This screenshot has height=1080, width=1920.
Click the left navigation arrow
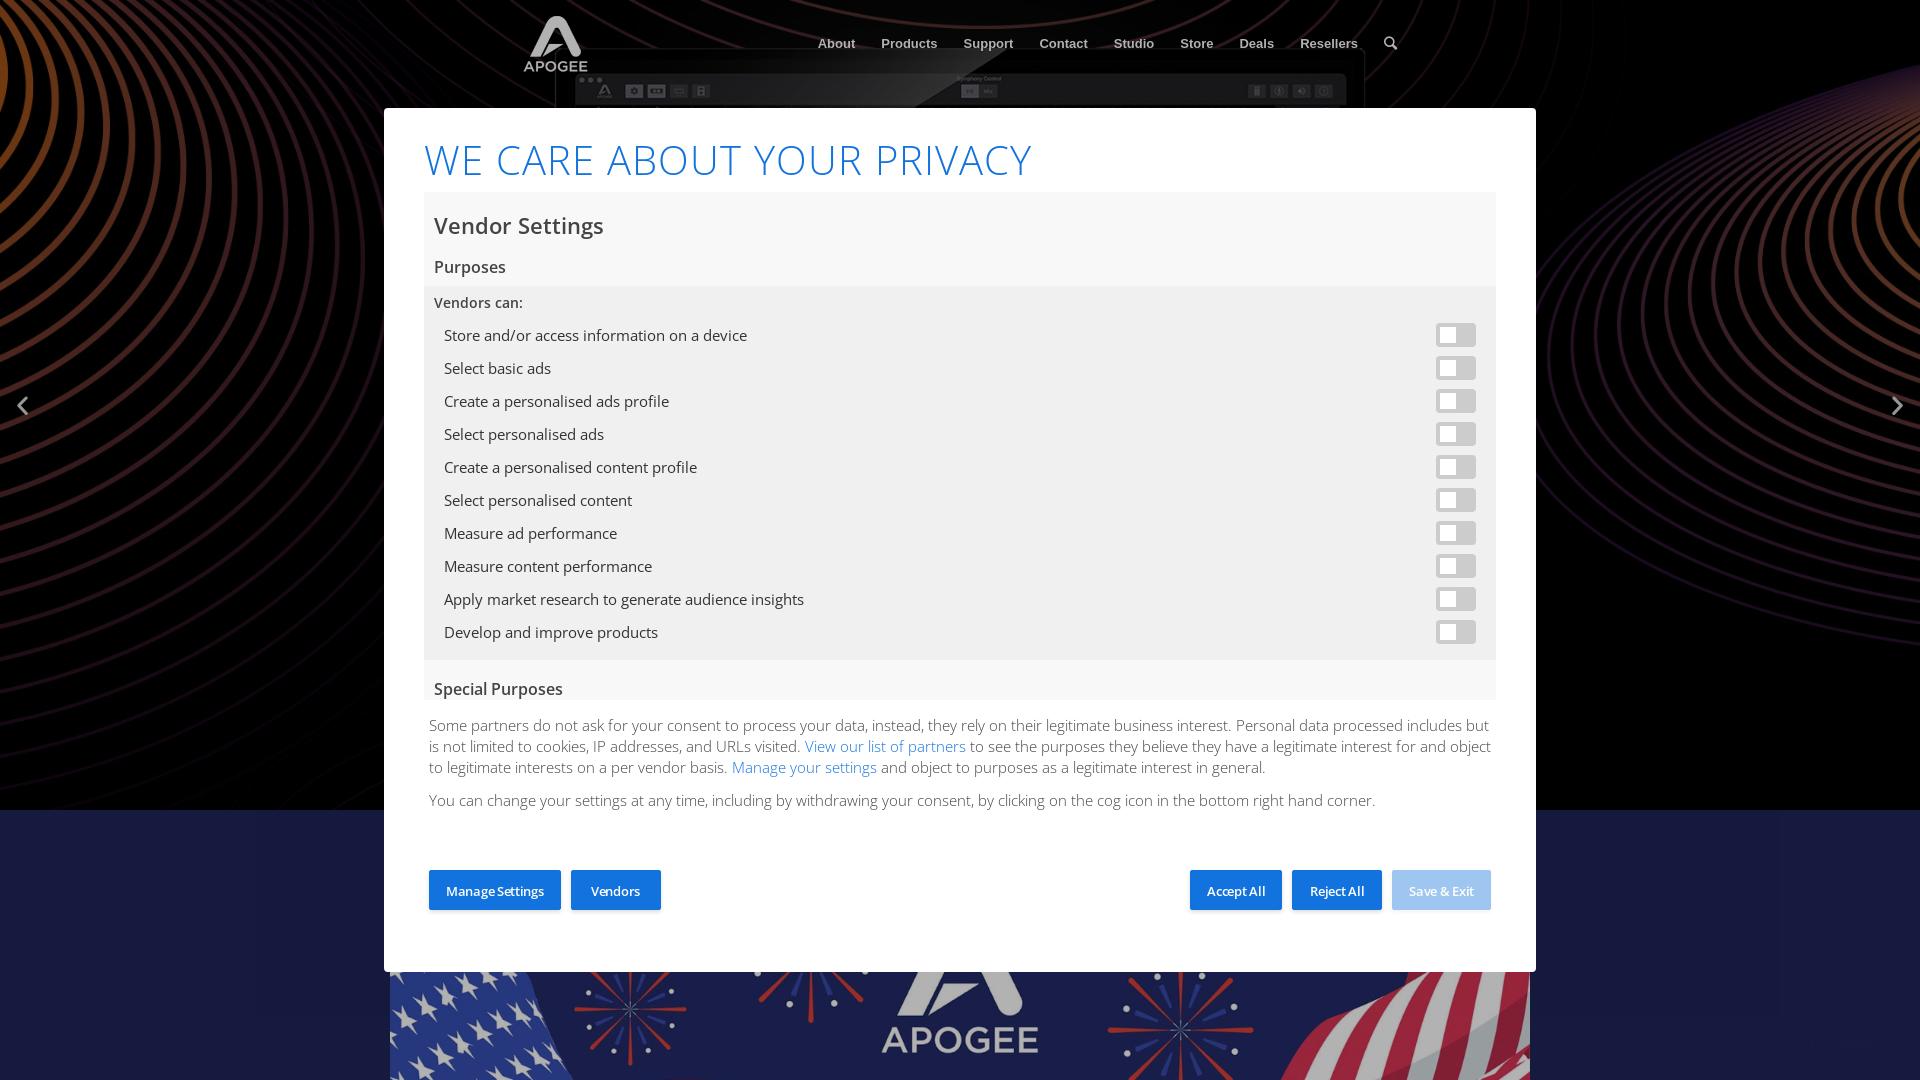22,406
